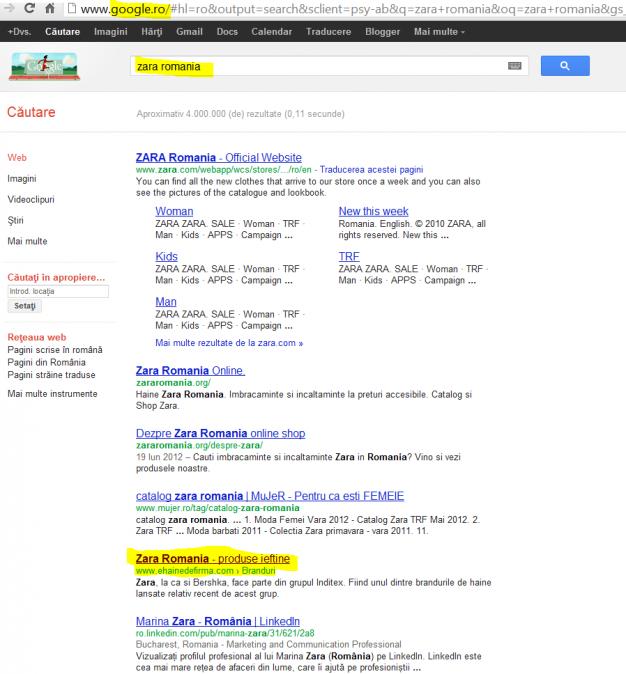This screenshot has height=674, width=626.
Task: Expand the 'Mai multe' dropdown in top bar
Action: [439, 32]
